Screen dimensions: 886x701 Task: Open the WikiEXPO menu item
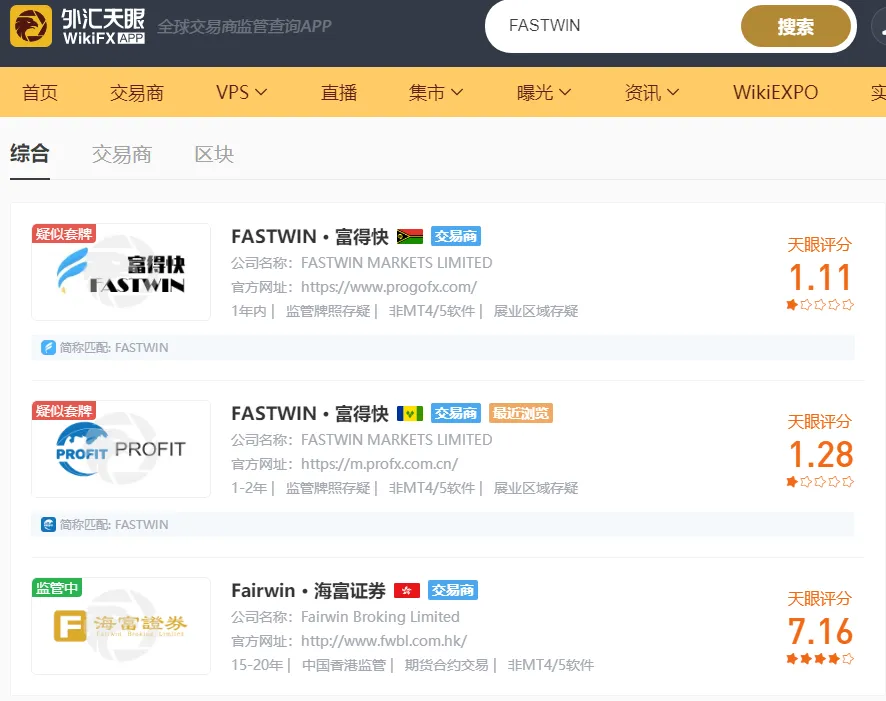(x=775, y=92)
